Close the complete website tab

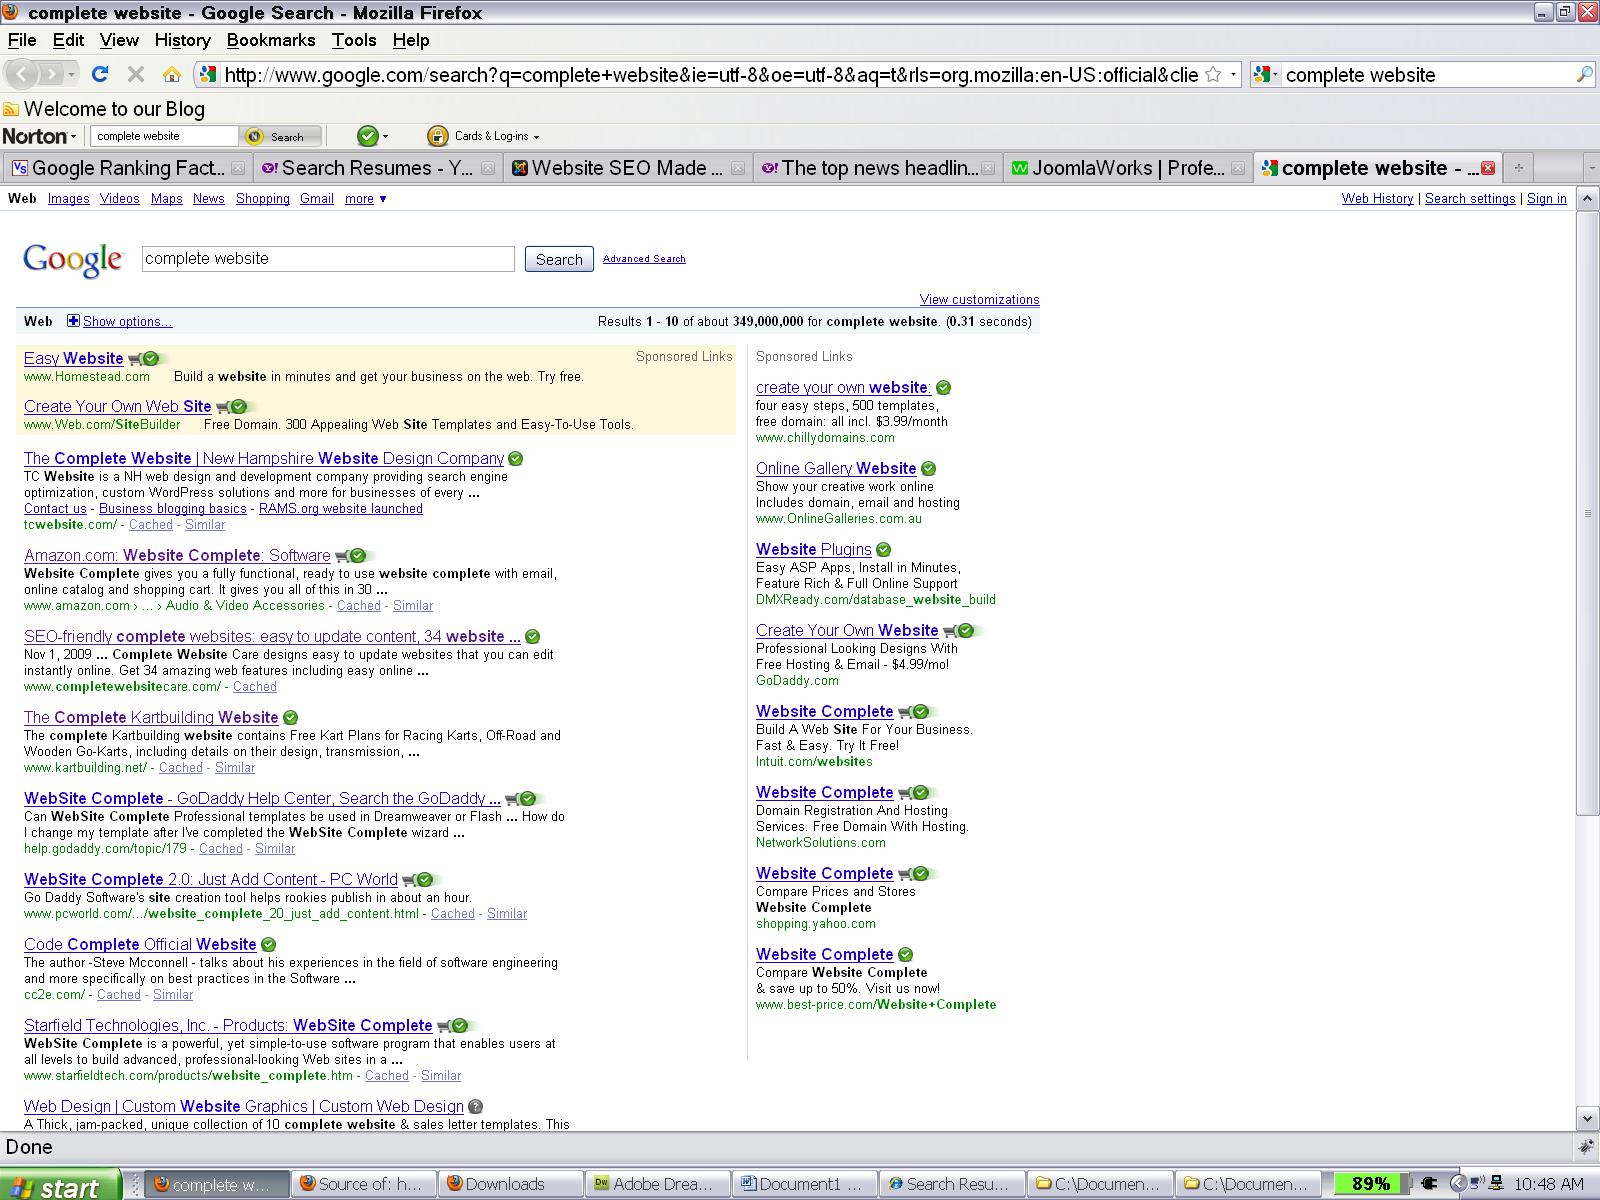[1488, 168]
